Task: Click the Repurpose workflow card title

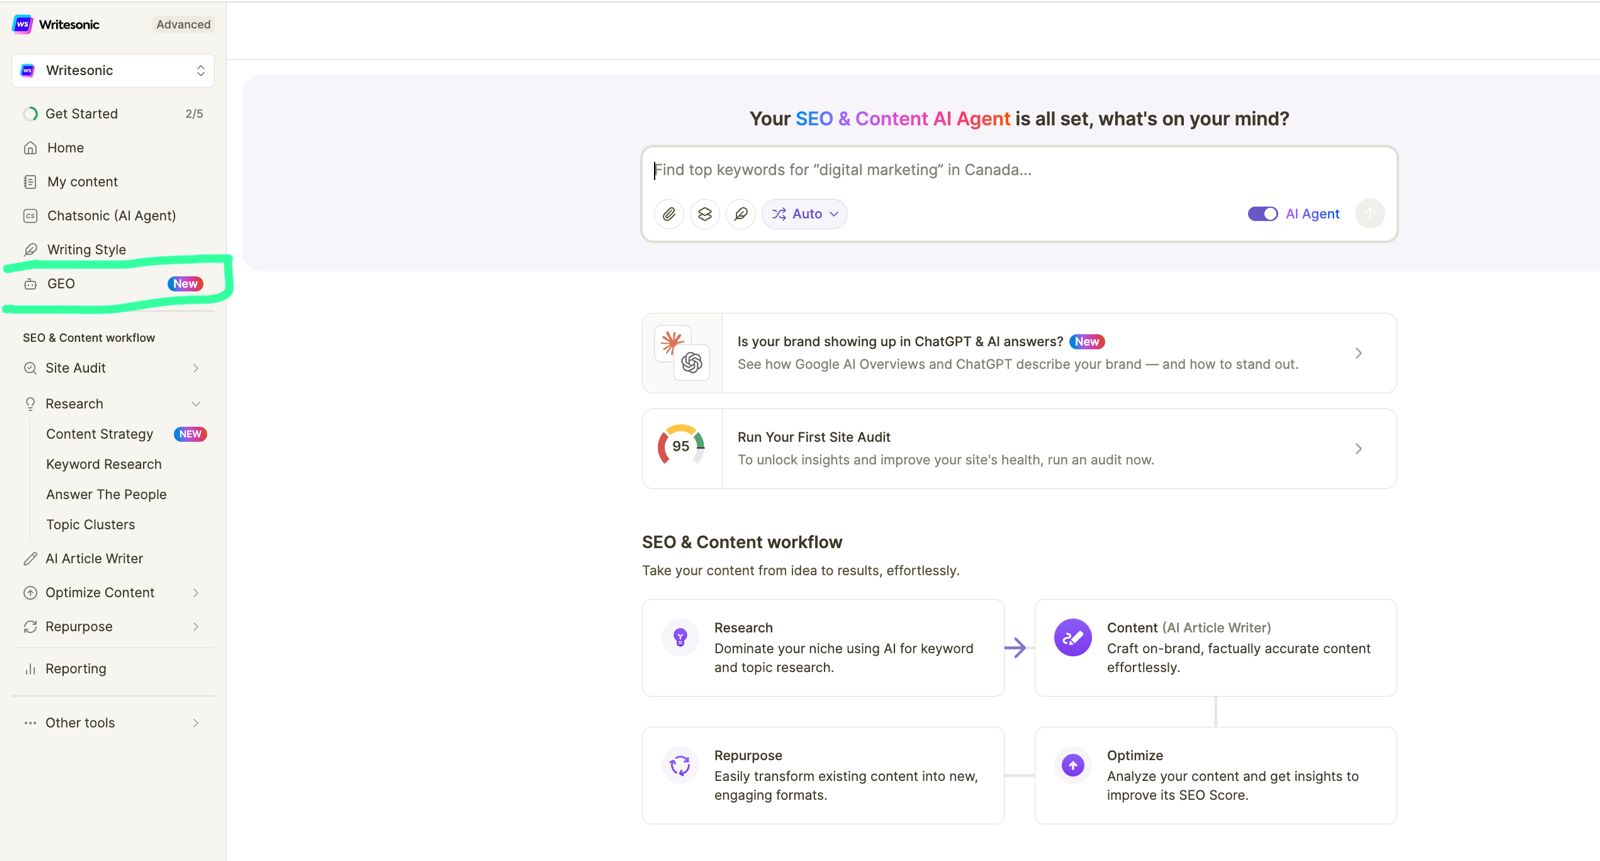Action: 748,756
